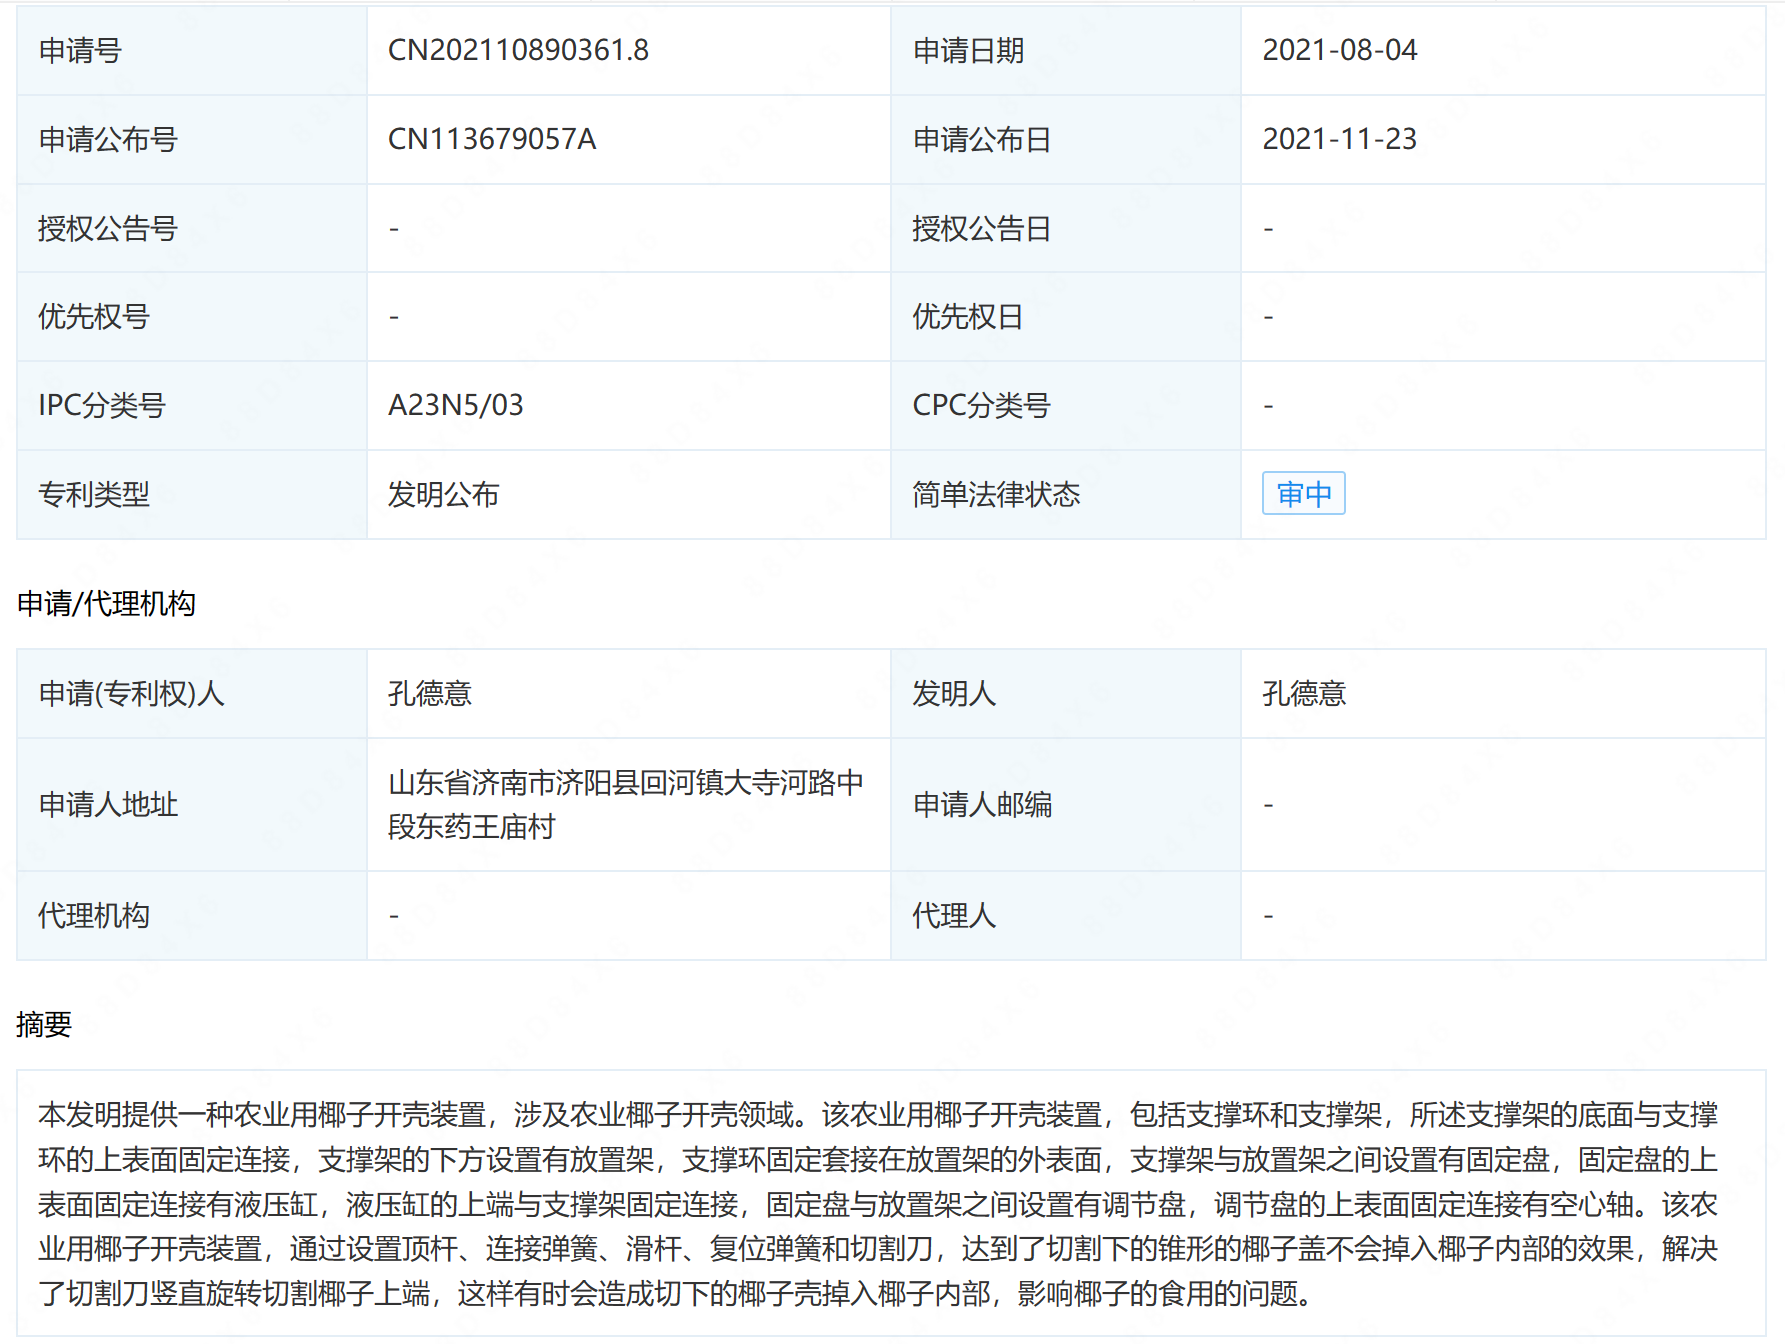Click the abstract paragraph starting 本发明提供一种农业用椰子开壳装置
The width and height of the screenshot is (1785, 1344).
click(878, 1203)
